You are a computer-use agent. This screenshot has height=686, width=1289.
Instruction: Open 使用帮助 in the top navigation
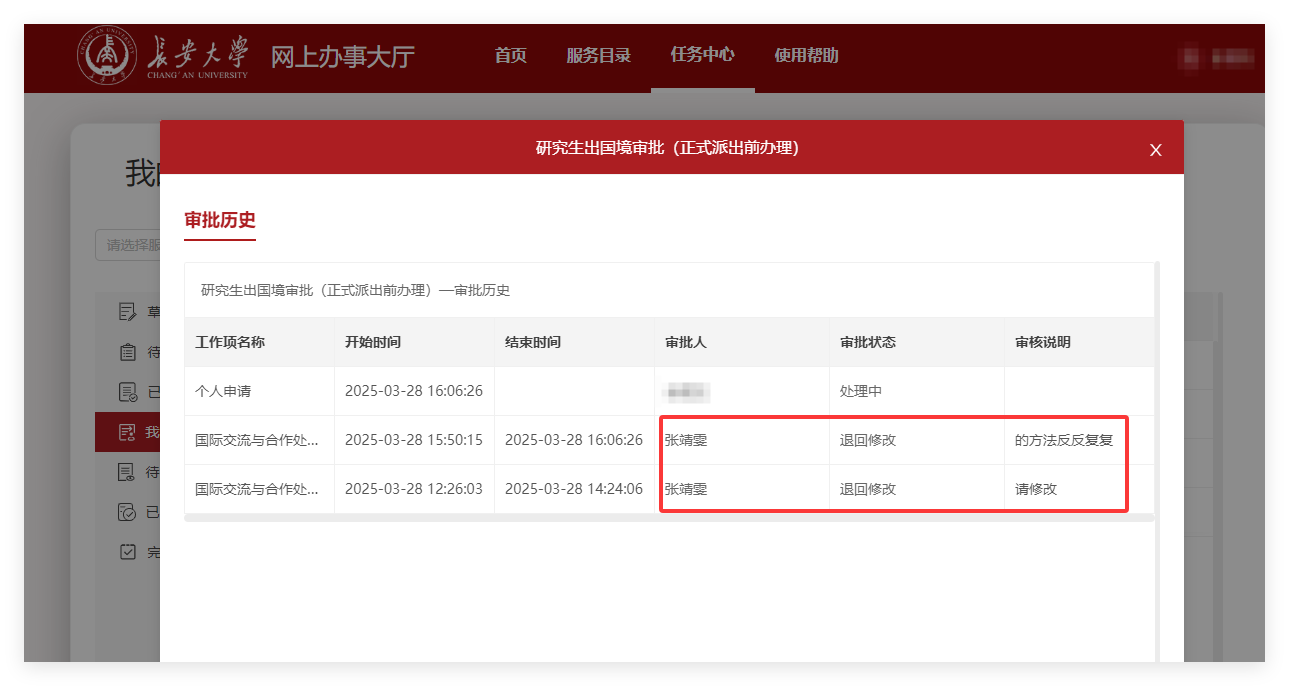[x=806, y=56]
